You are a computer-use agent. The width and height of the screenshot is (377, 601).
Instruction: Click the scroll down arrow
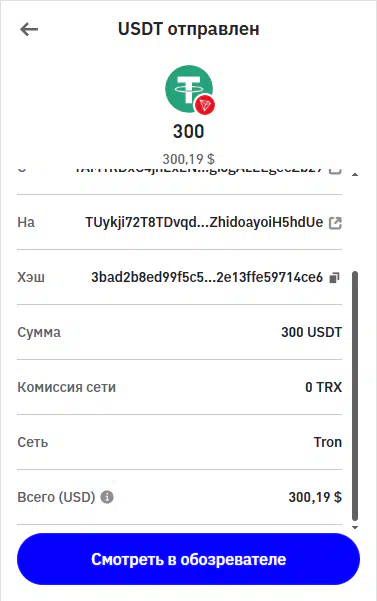point(355,527)
